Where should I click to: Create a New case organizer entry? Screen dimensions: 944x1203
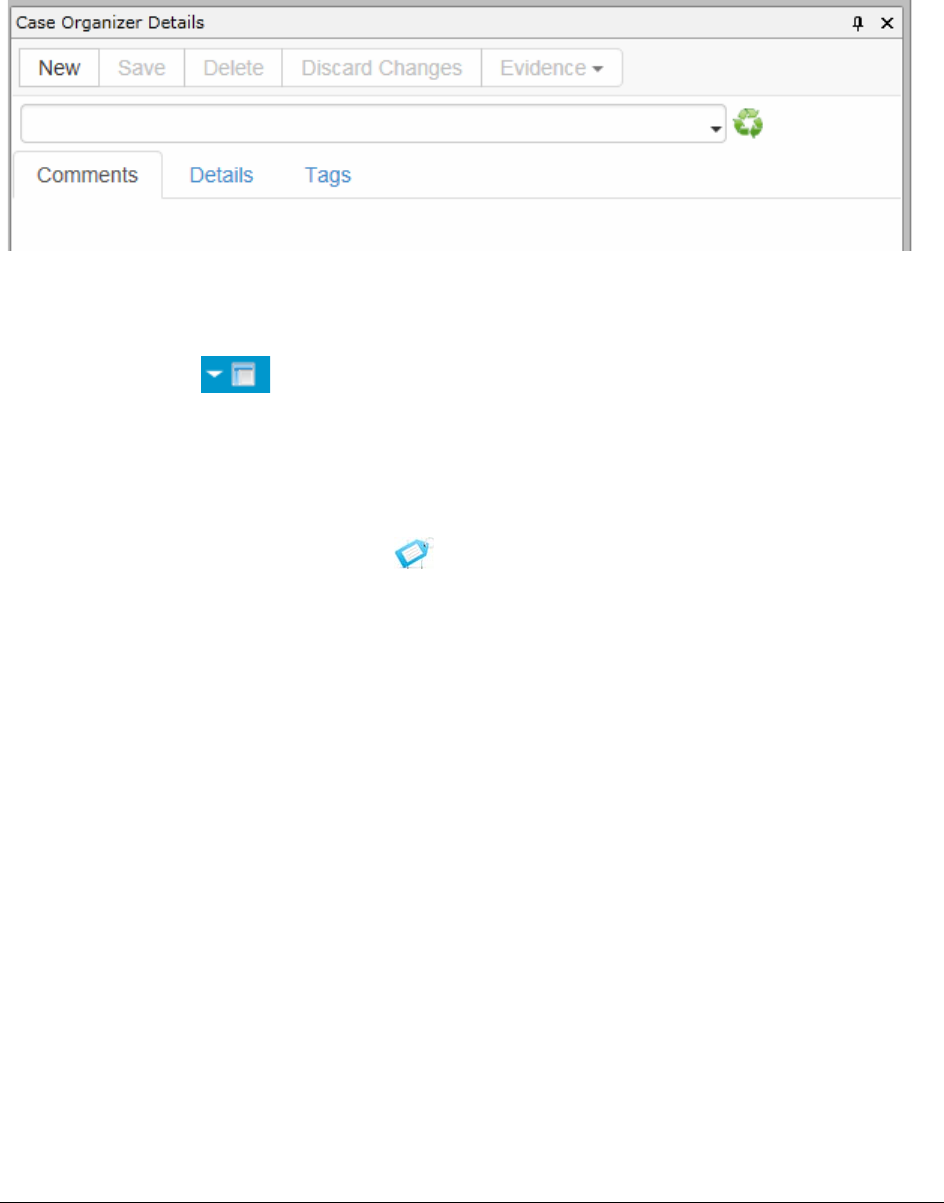[59, 68]
